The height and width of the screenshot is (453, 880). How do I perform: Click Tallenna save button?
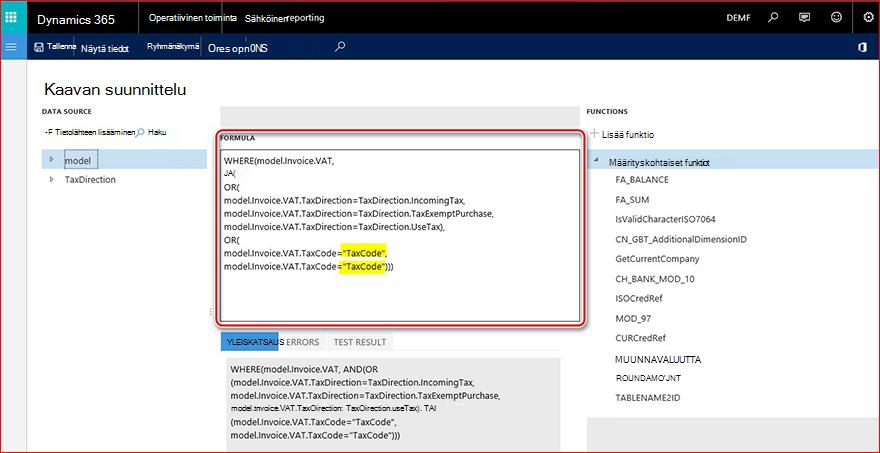point(54,48)
